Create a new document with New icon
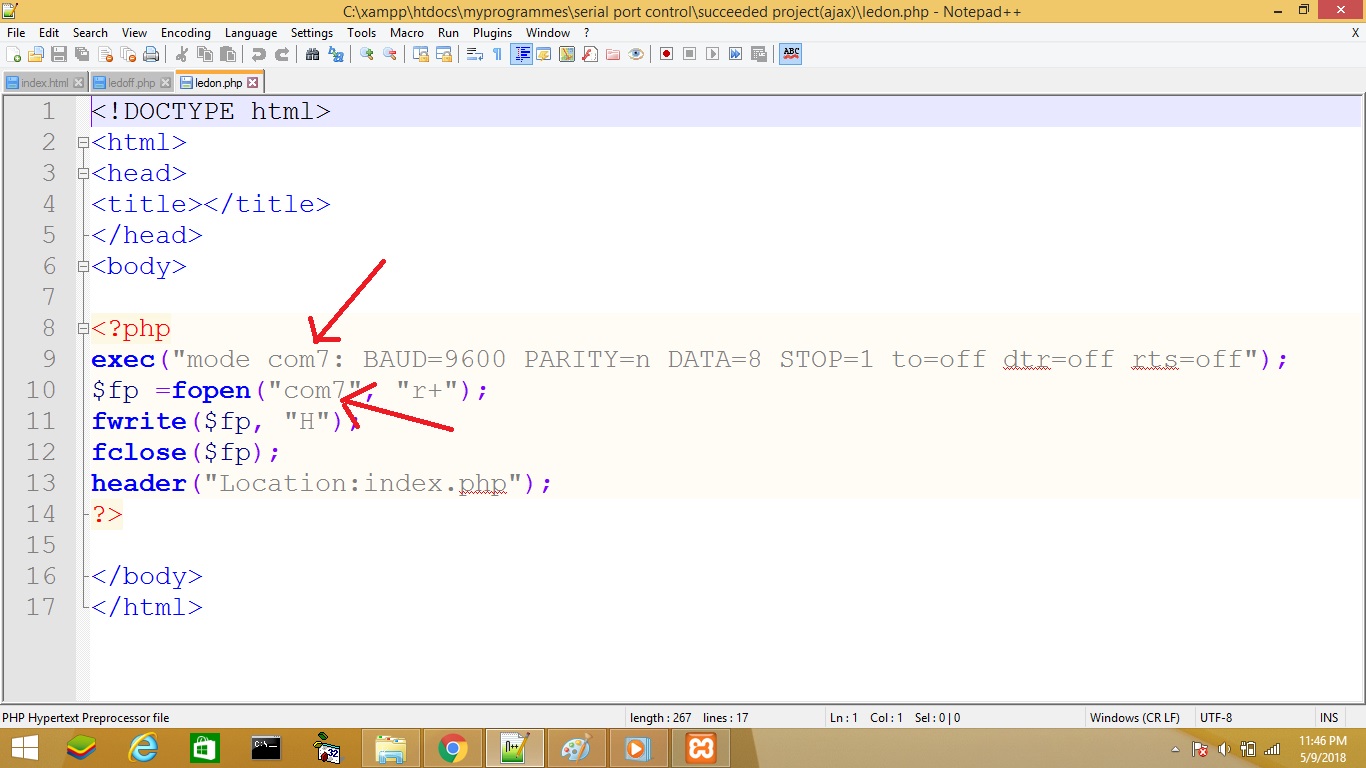Image resolution: width=1366 pixels, height=768 pixels. click(x=13, y=54)
